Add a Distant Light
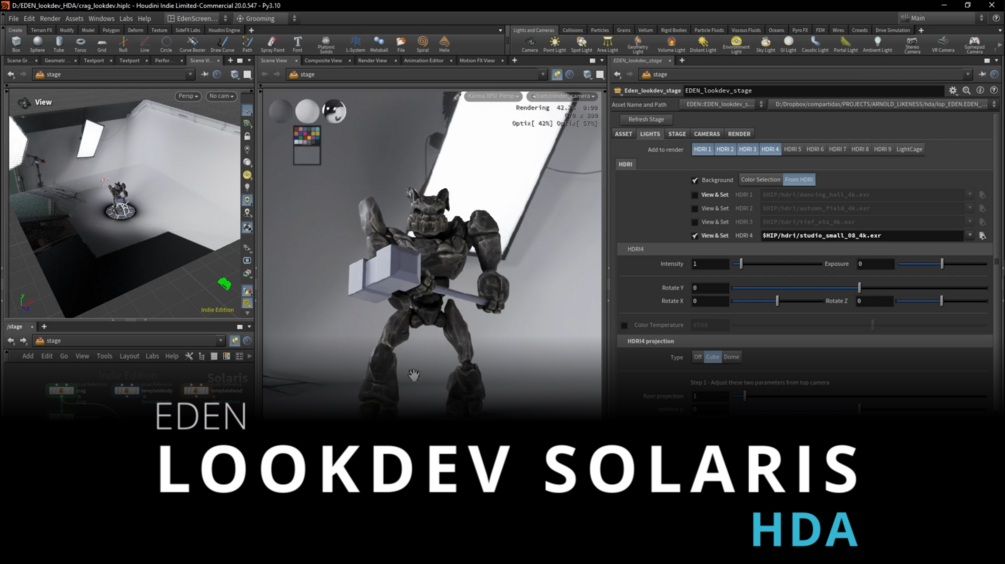Screen dimensions: 1005x564 pos(702,44)
